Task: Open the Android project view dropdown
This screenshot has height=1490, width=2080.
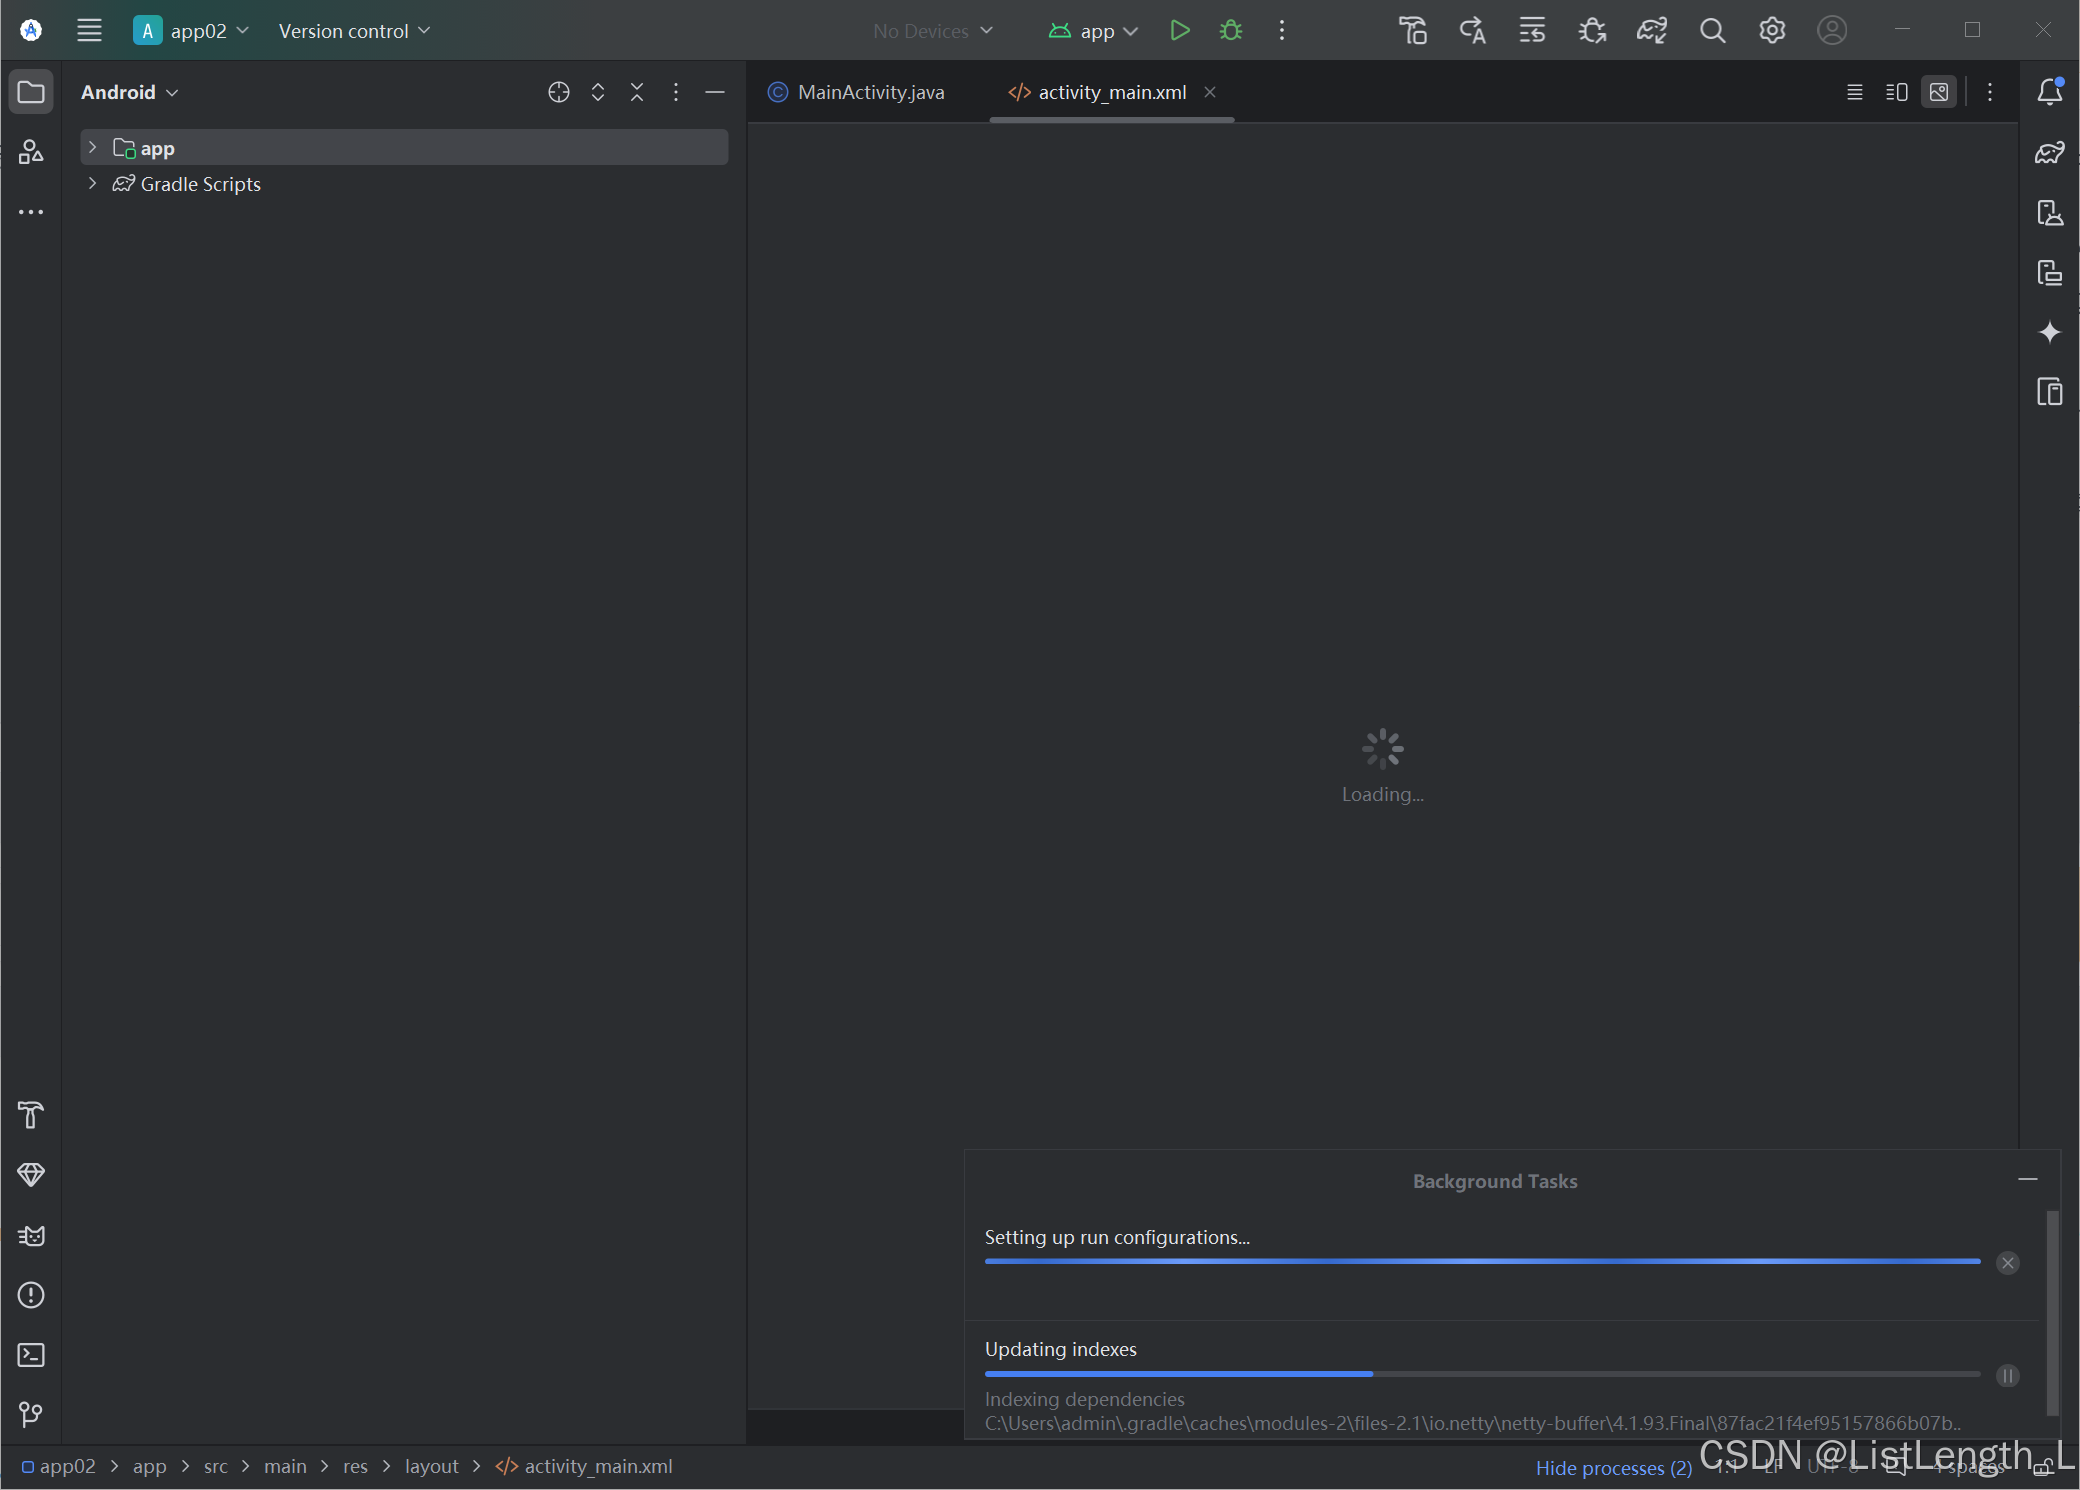Action: tap(130, 92)
